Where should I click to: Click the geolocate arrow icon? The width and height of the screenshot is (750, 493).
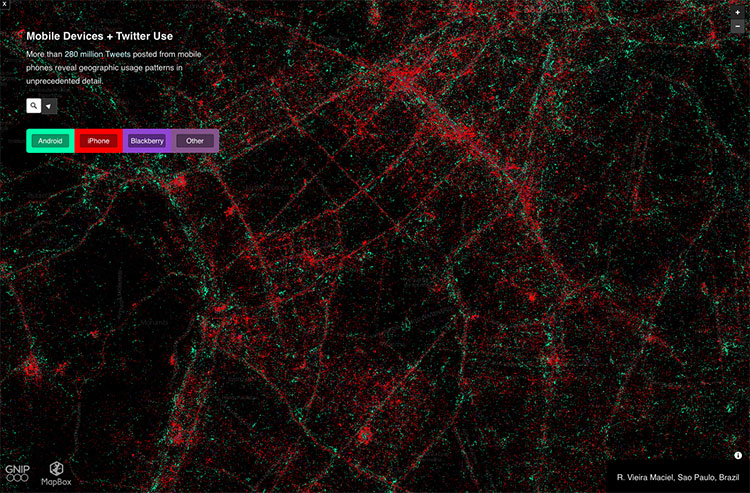pyautogui.click(x=49, y=106)
